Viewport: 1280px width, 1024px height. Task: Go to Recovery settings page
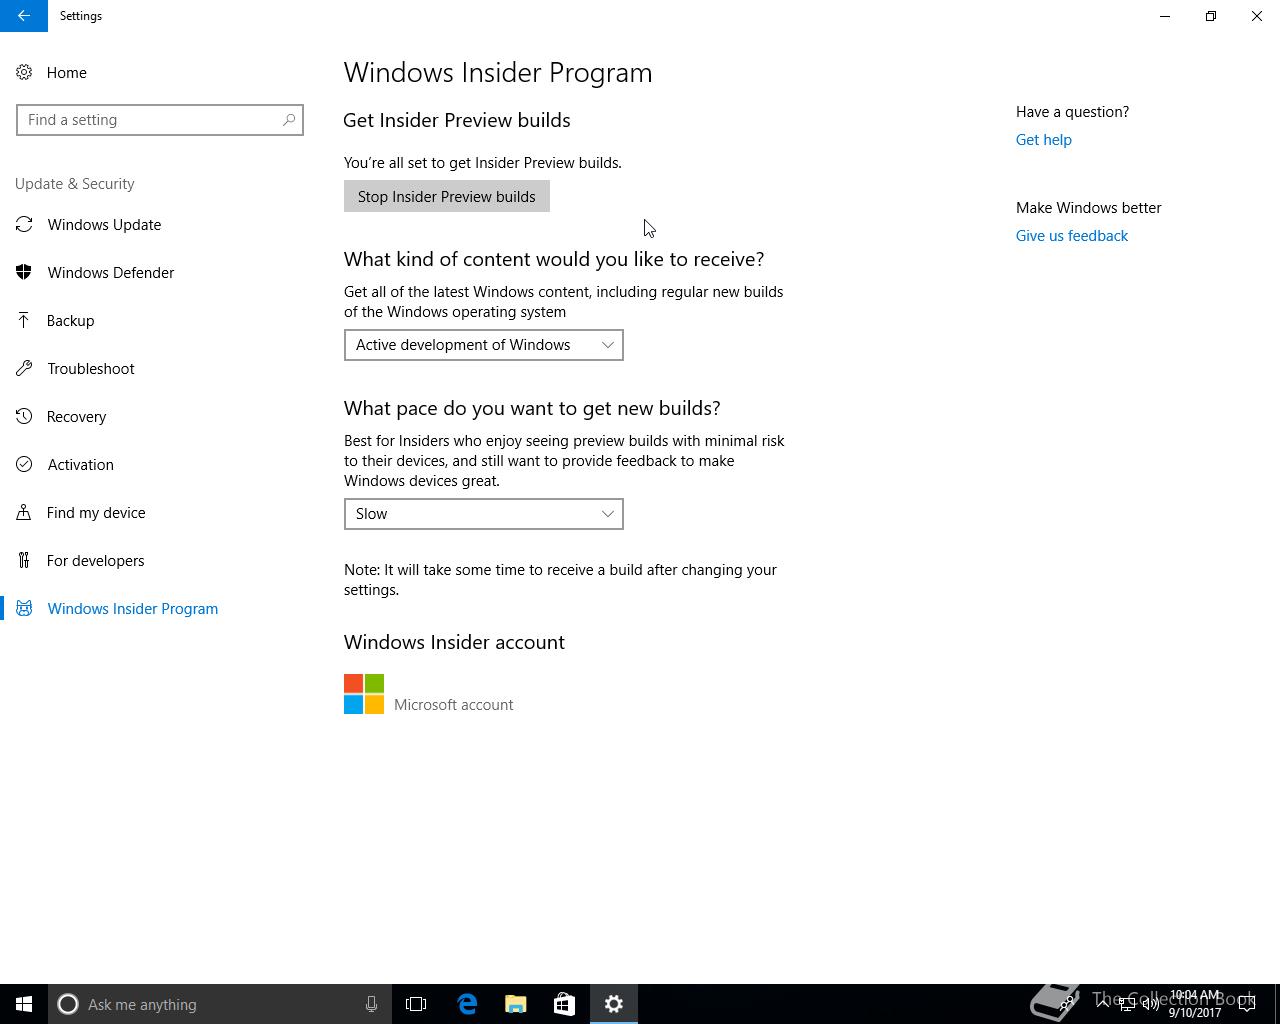(76, 416)
